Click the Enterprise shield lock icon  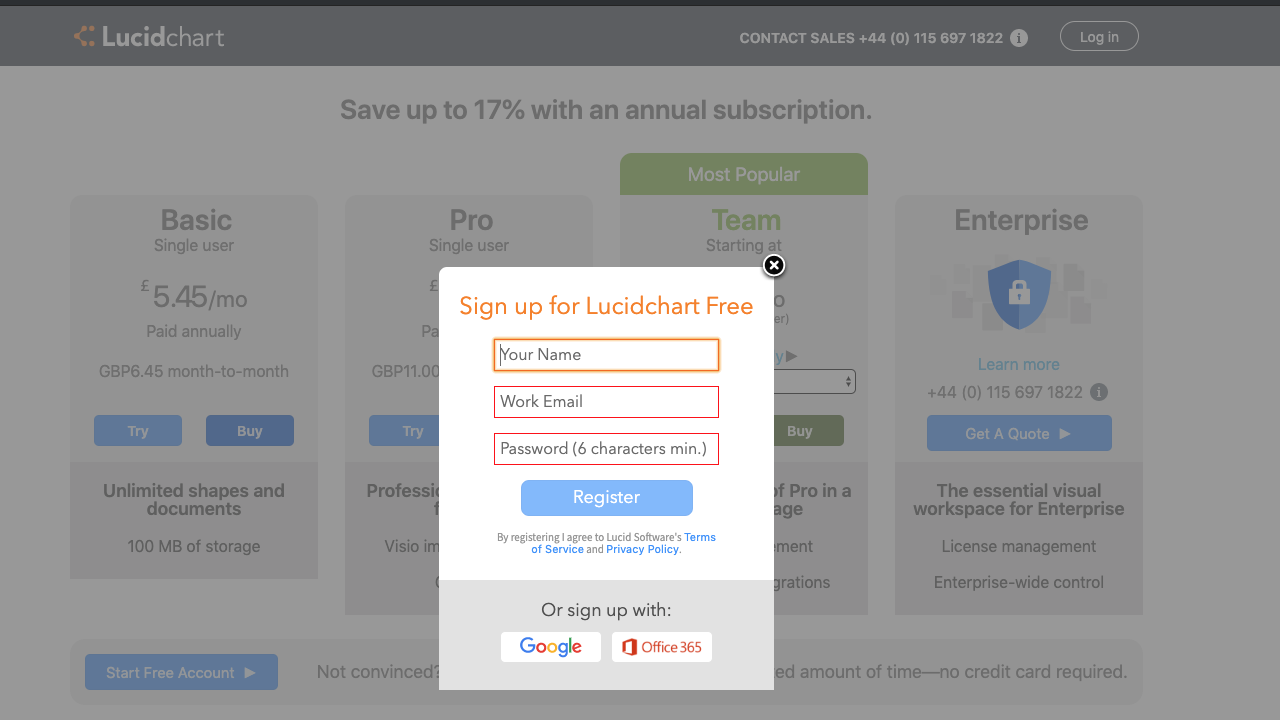coord(1019,294)
